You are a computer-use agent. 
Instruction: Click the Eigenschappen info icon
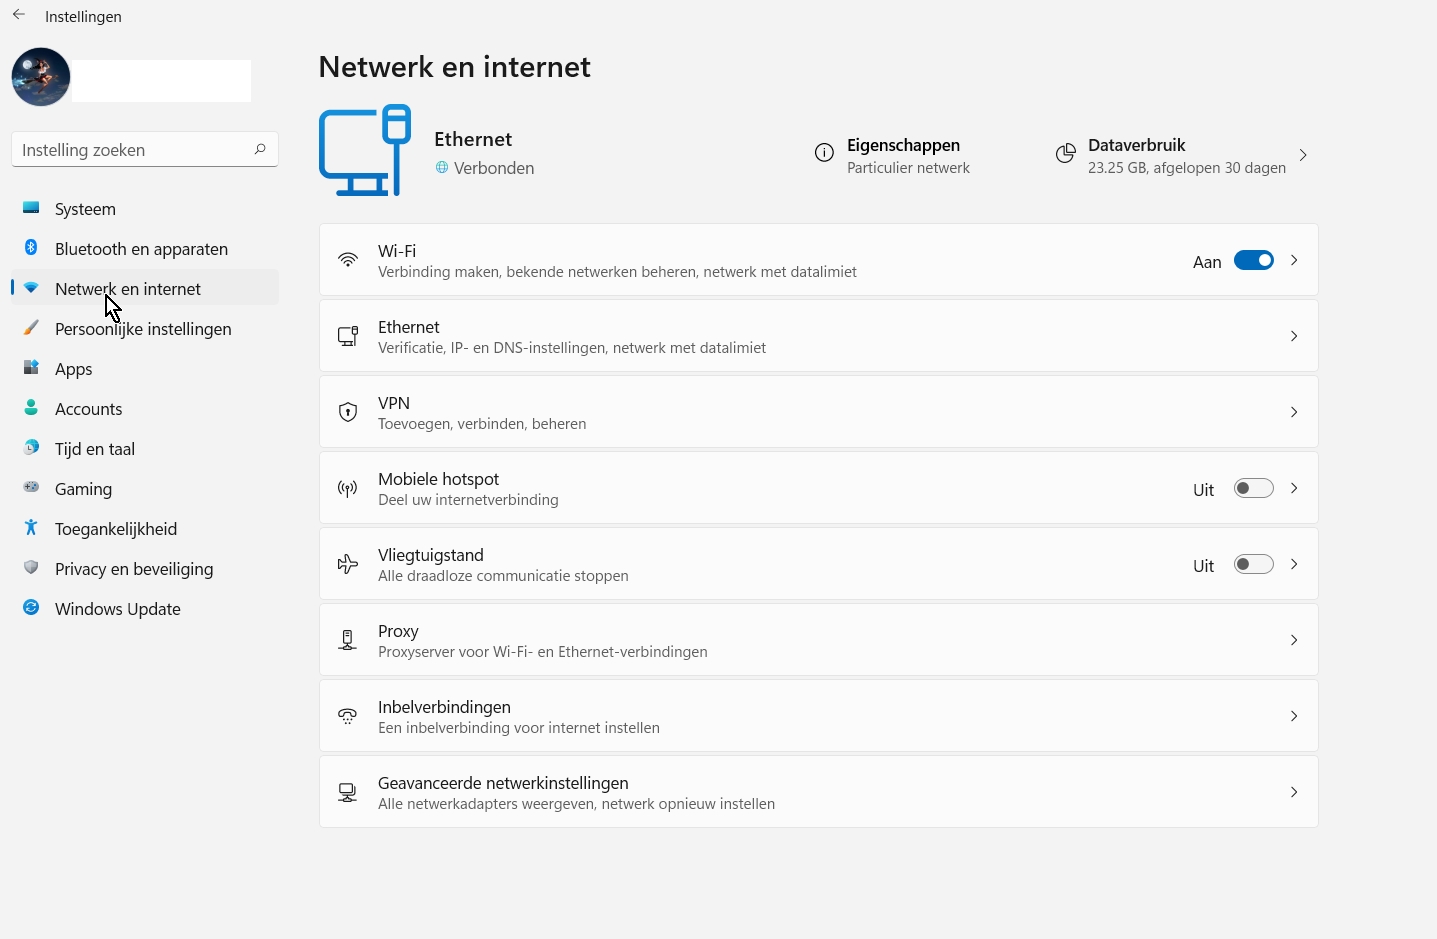coord(824,153)
